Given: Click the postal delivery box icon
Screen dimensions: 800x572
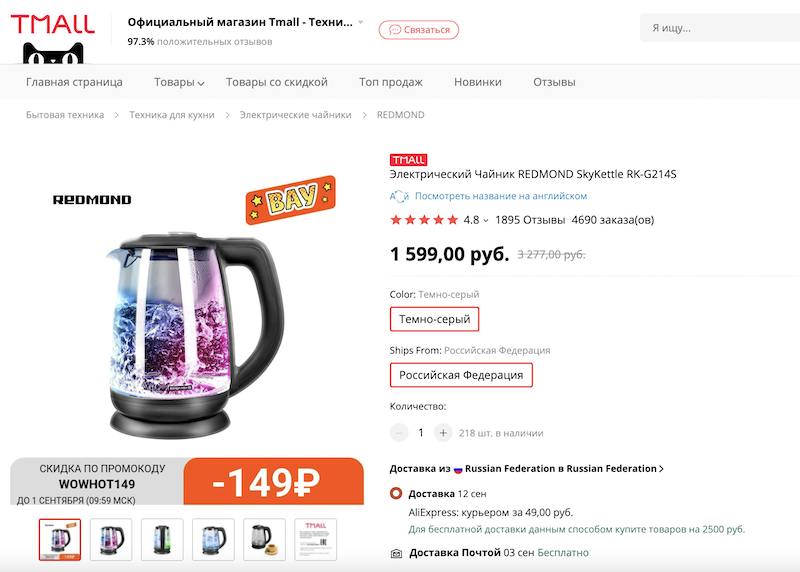Looking at the screenshot, I should point(396,553).
